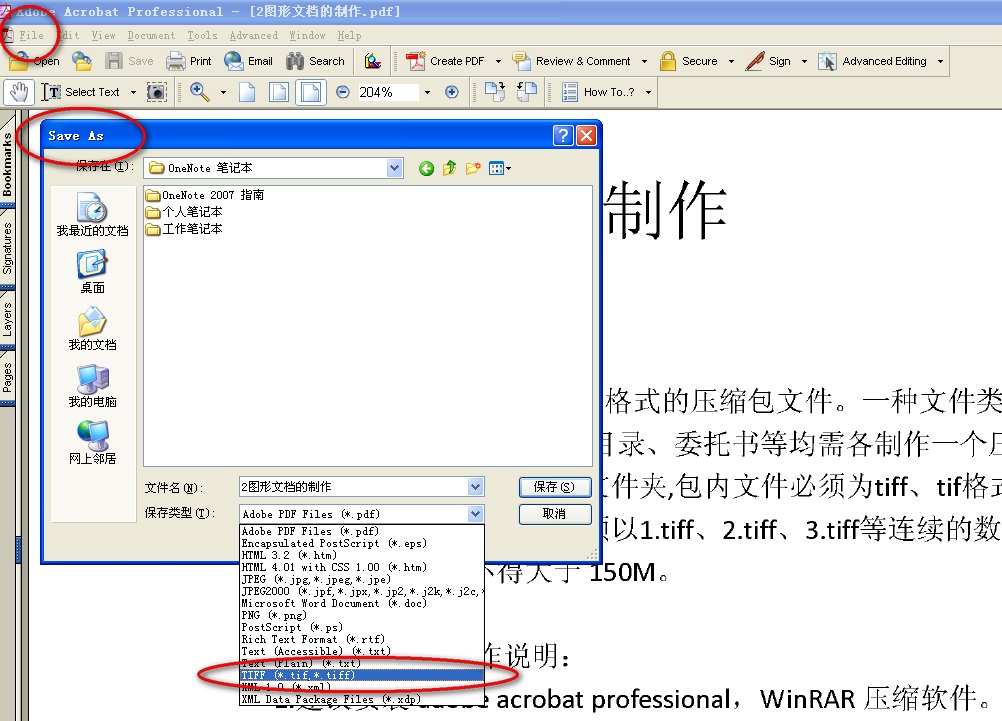The image size is (1002, 721).
Task: Click the Search binoculars button
Action: (316, 61)
